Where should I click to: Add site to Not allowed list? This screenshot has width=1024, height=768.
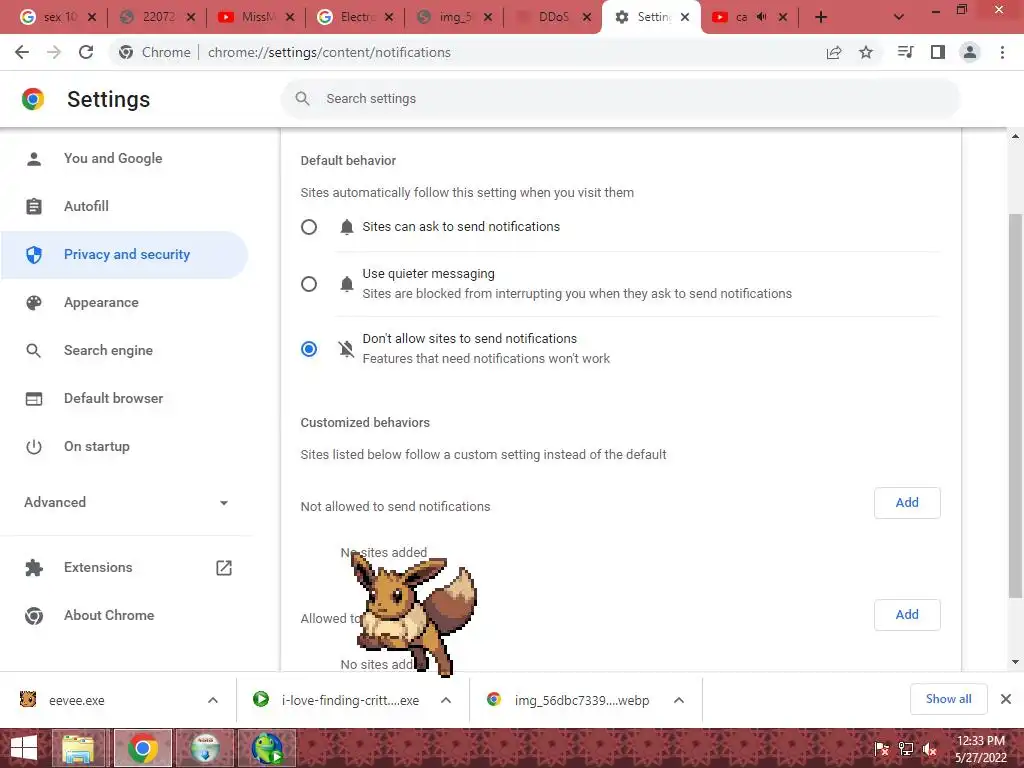tap(907, 503)
